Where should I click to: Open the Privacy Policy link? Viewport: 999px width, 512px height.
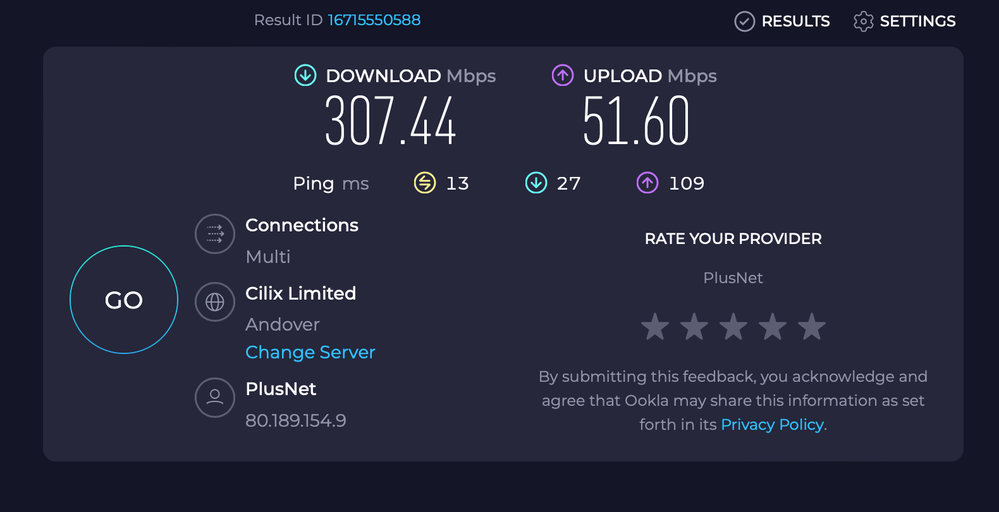772,425
